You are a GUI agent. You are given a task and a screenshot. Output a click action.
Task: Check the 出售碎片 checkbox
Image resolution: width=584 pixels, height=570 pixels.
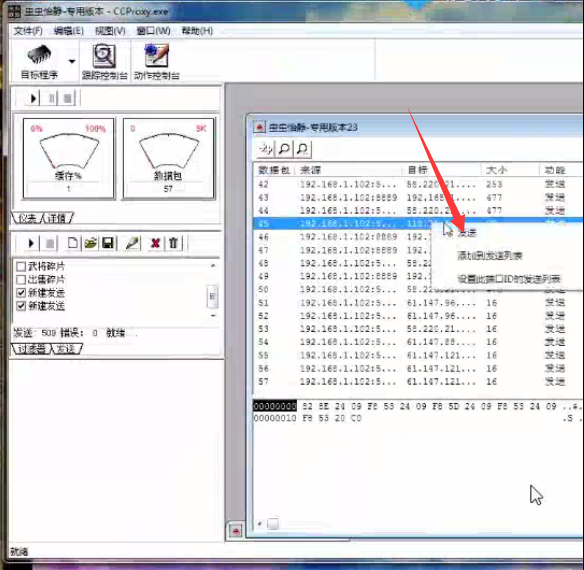[21, 279]
